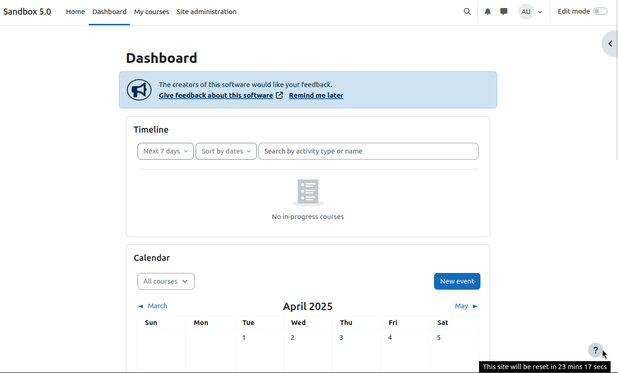Click Give feedback about this software link
Image resolution: width=618 pixels, height=373 pixels.
[216, 95]
